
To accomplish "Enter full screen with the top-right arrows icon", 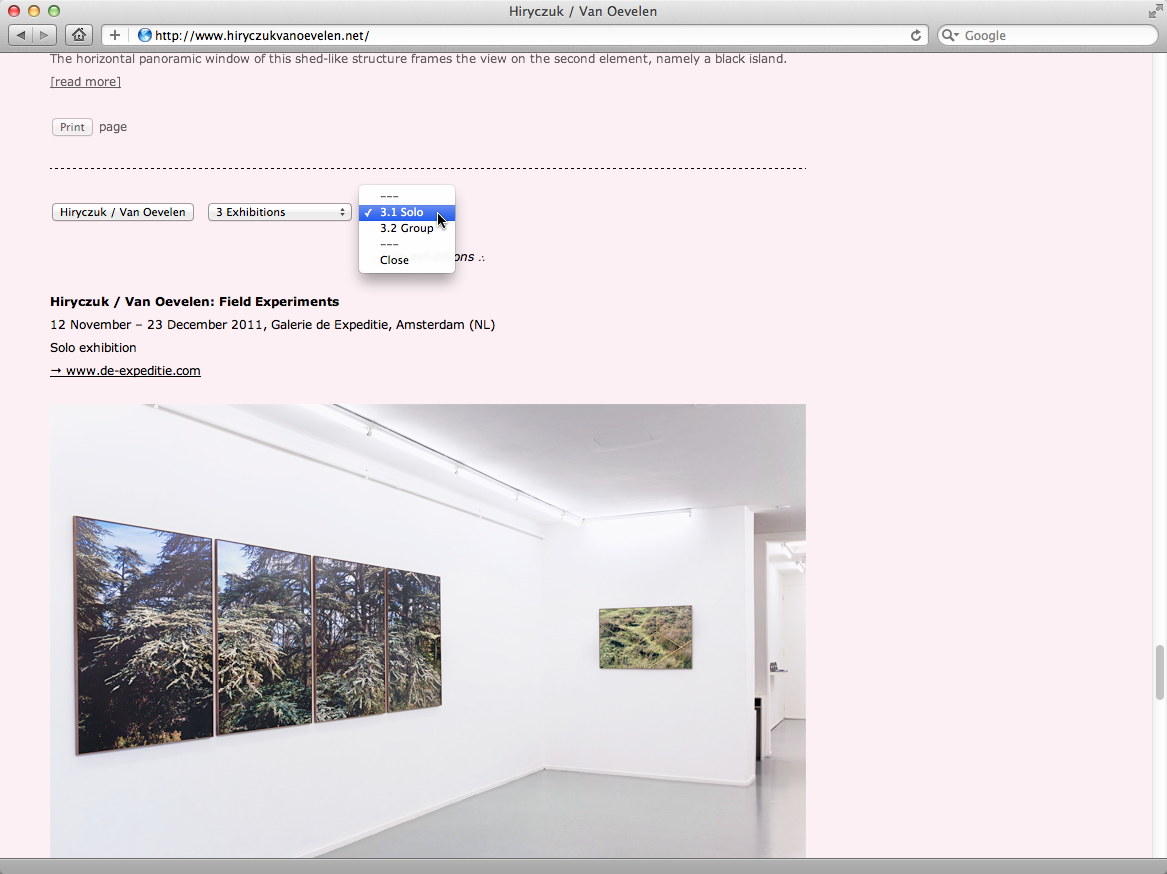I will point(1155,11).
